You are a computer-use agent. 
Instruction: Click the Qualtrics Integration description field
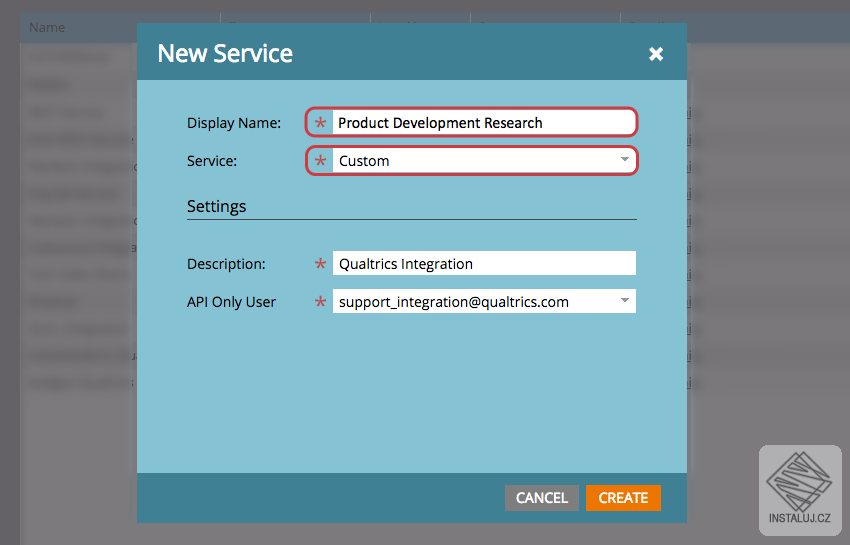pyautogui.click(x=483, y=264)
